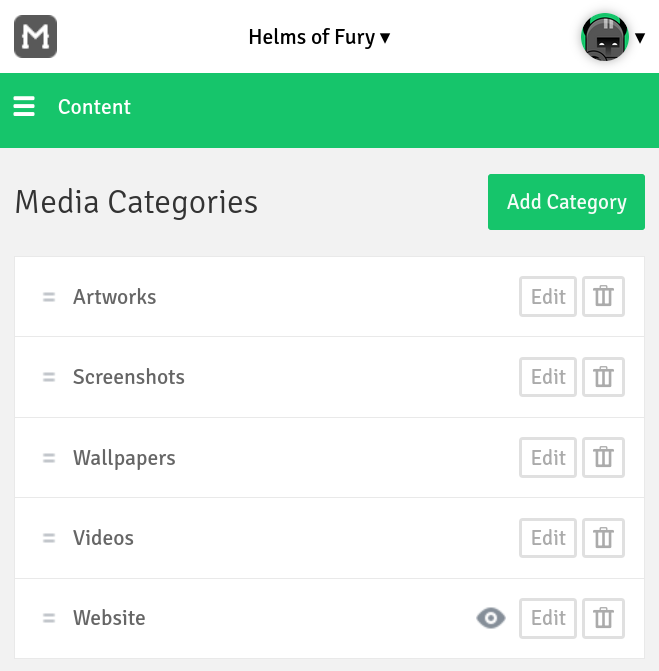Edit the Website category
The width and height of the screenshot is (659, 671).
(x=548, y=618)
